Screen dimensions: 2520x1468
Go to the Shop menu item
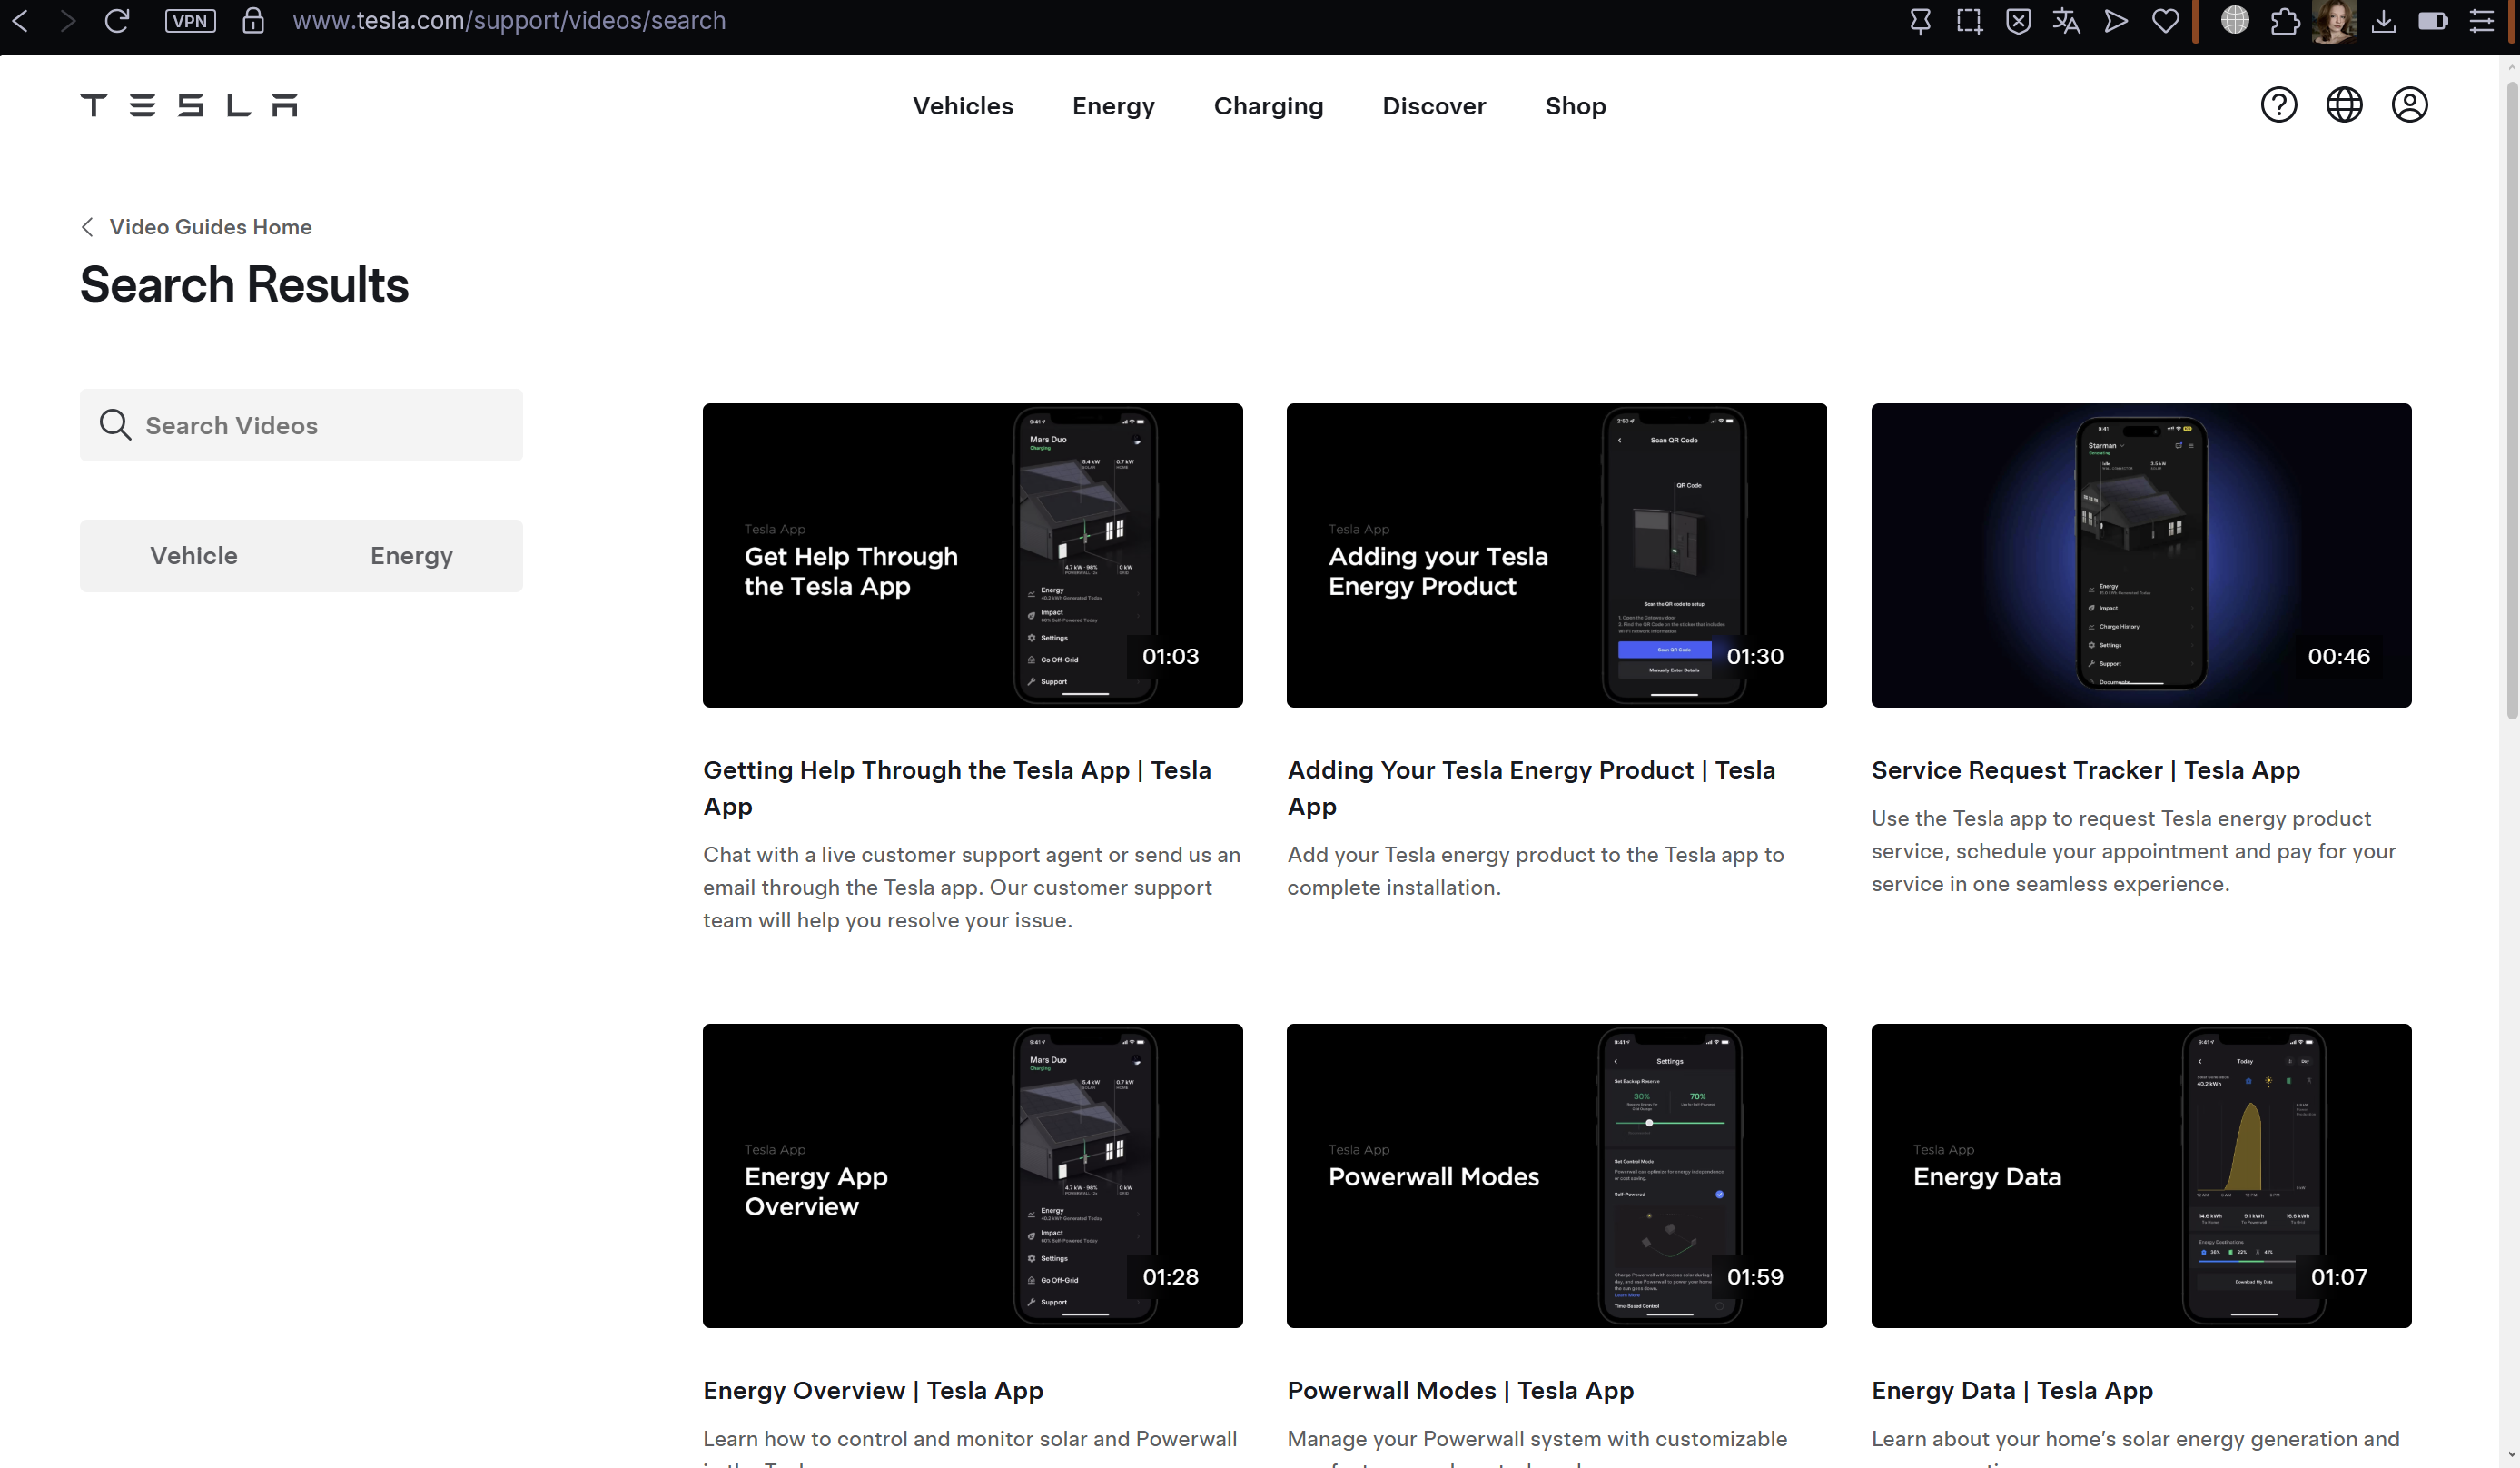tap(1574, 106)
